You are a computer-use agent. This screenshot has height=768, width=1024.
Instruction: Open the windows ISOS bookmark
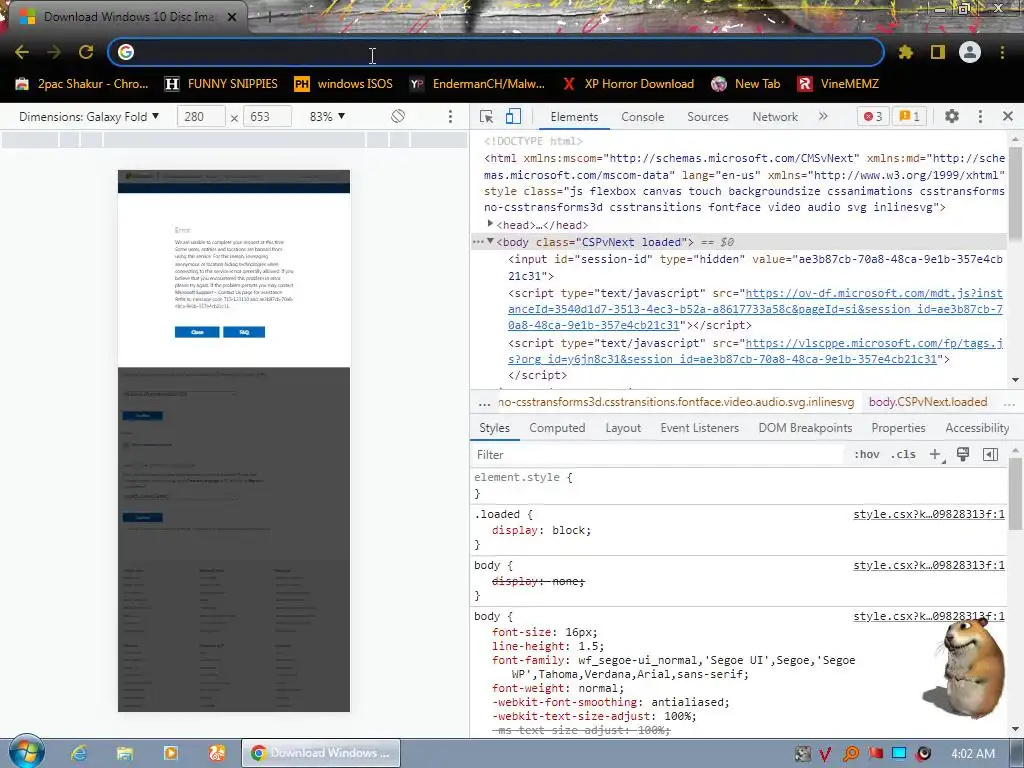344,84
